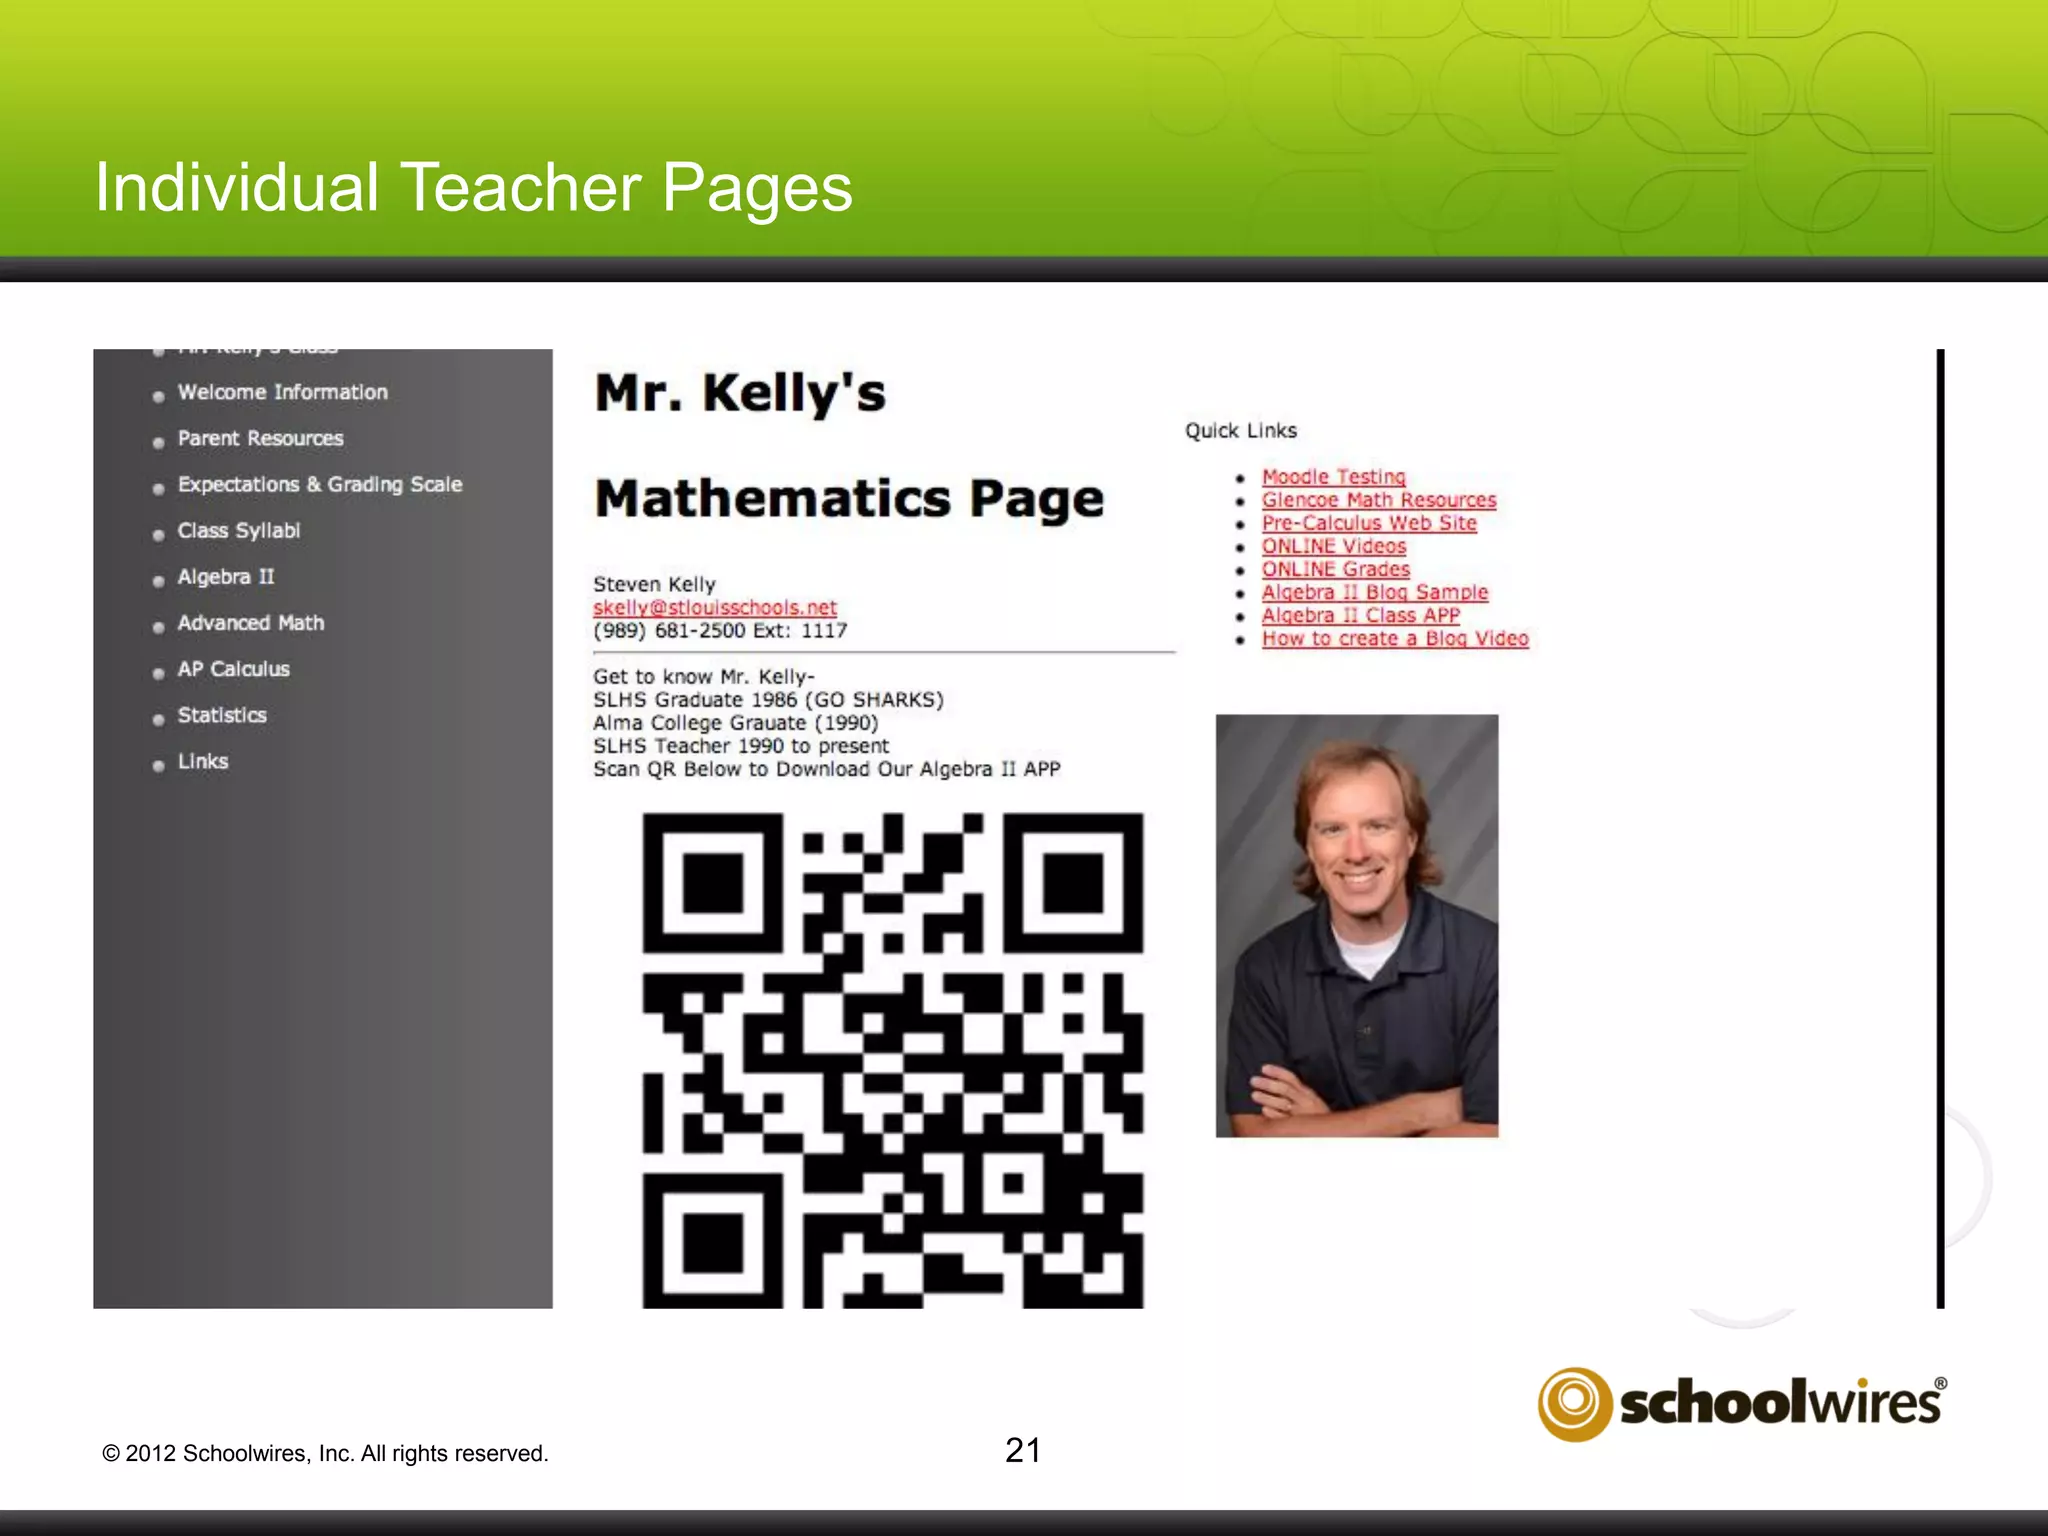Click the Individual Teacher Pages slide title
Image resolution: width=2048 pixels, height=1536 pixels.
click(473, 188)
